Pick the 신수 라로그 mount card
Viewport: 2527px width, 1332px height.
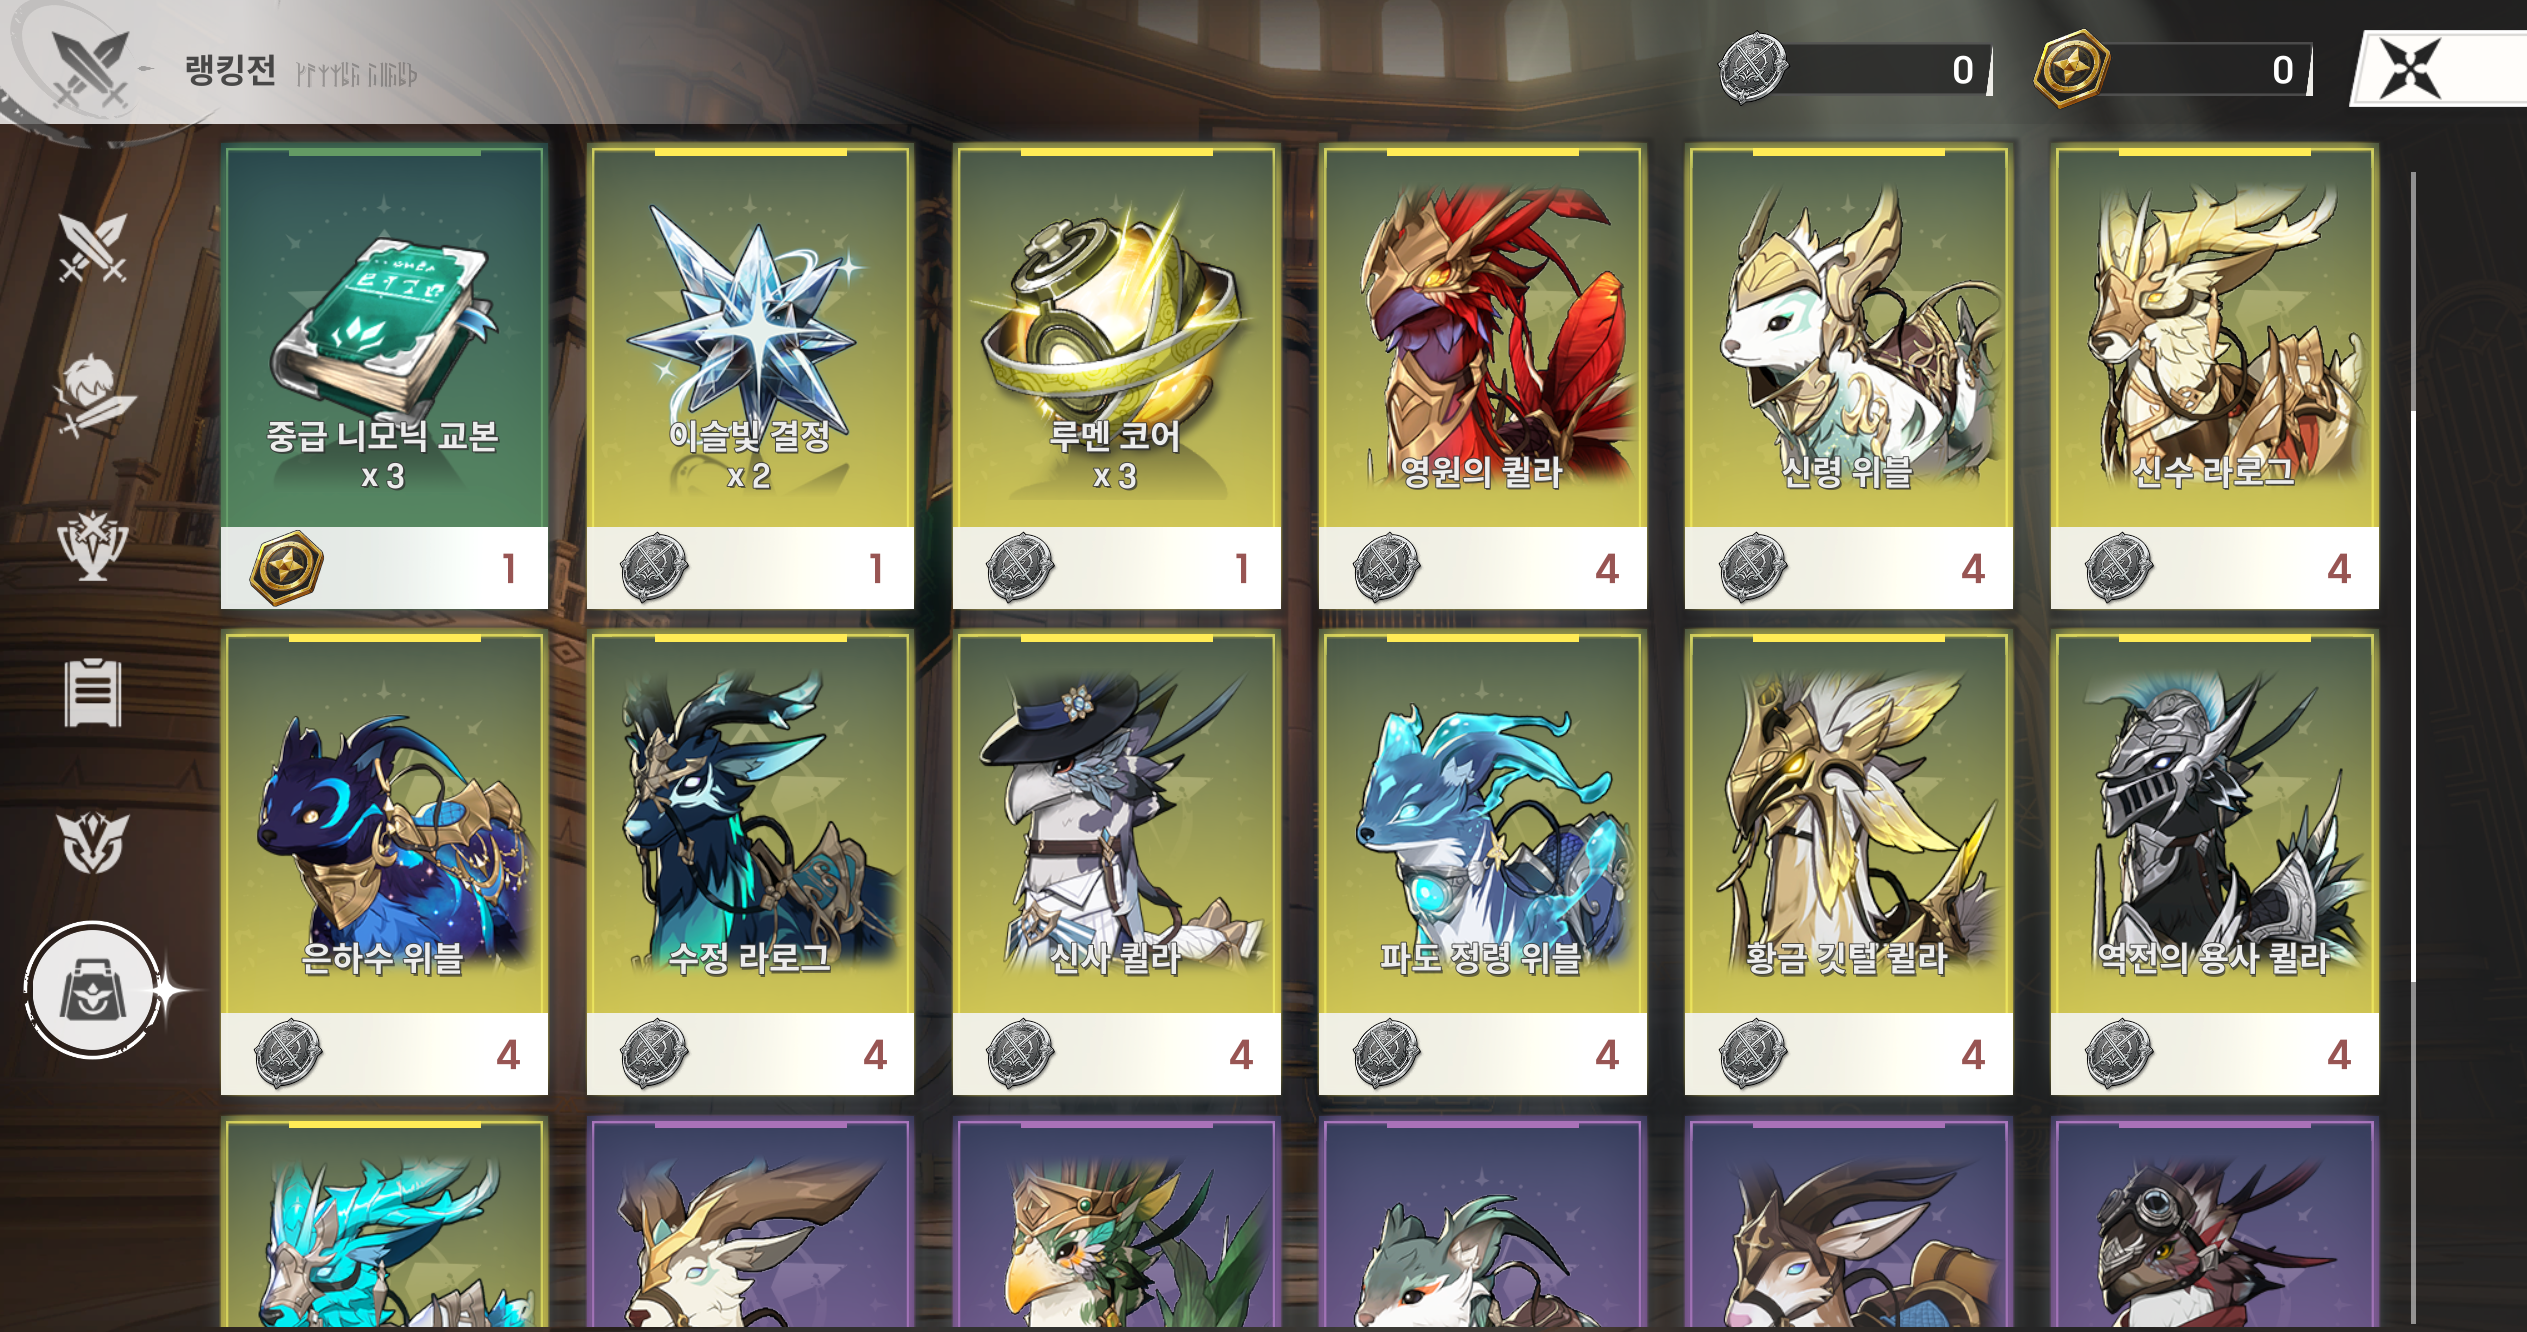click(2214, 377)
